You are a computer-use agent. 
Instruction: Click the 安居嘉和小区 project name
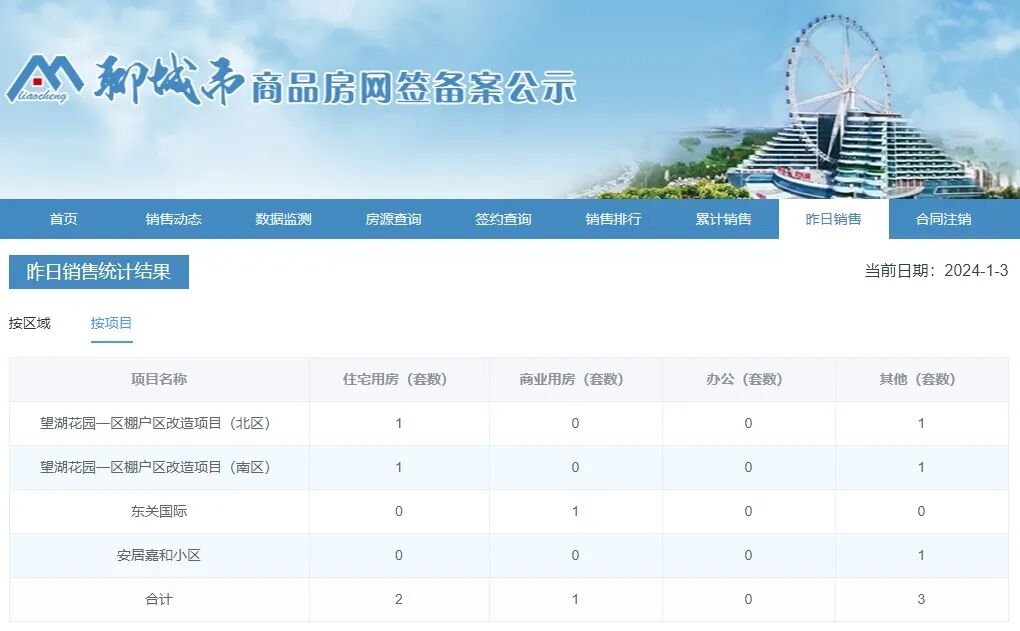point(157,555)
